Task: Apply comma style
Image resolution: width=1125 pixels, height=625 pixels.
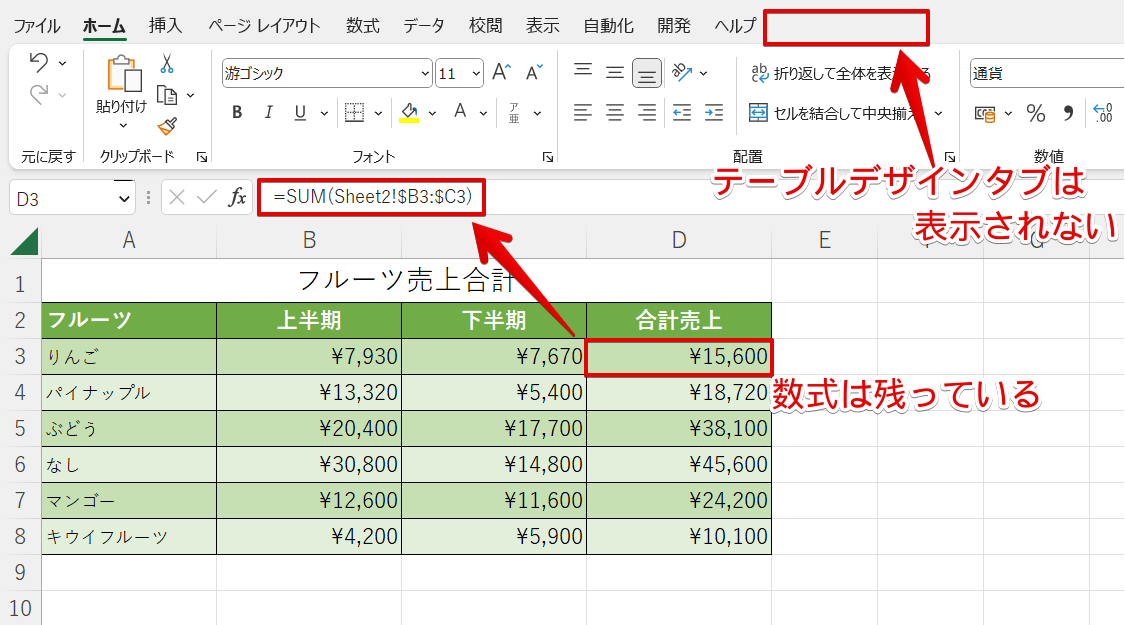Action: 1068,113
